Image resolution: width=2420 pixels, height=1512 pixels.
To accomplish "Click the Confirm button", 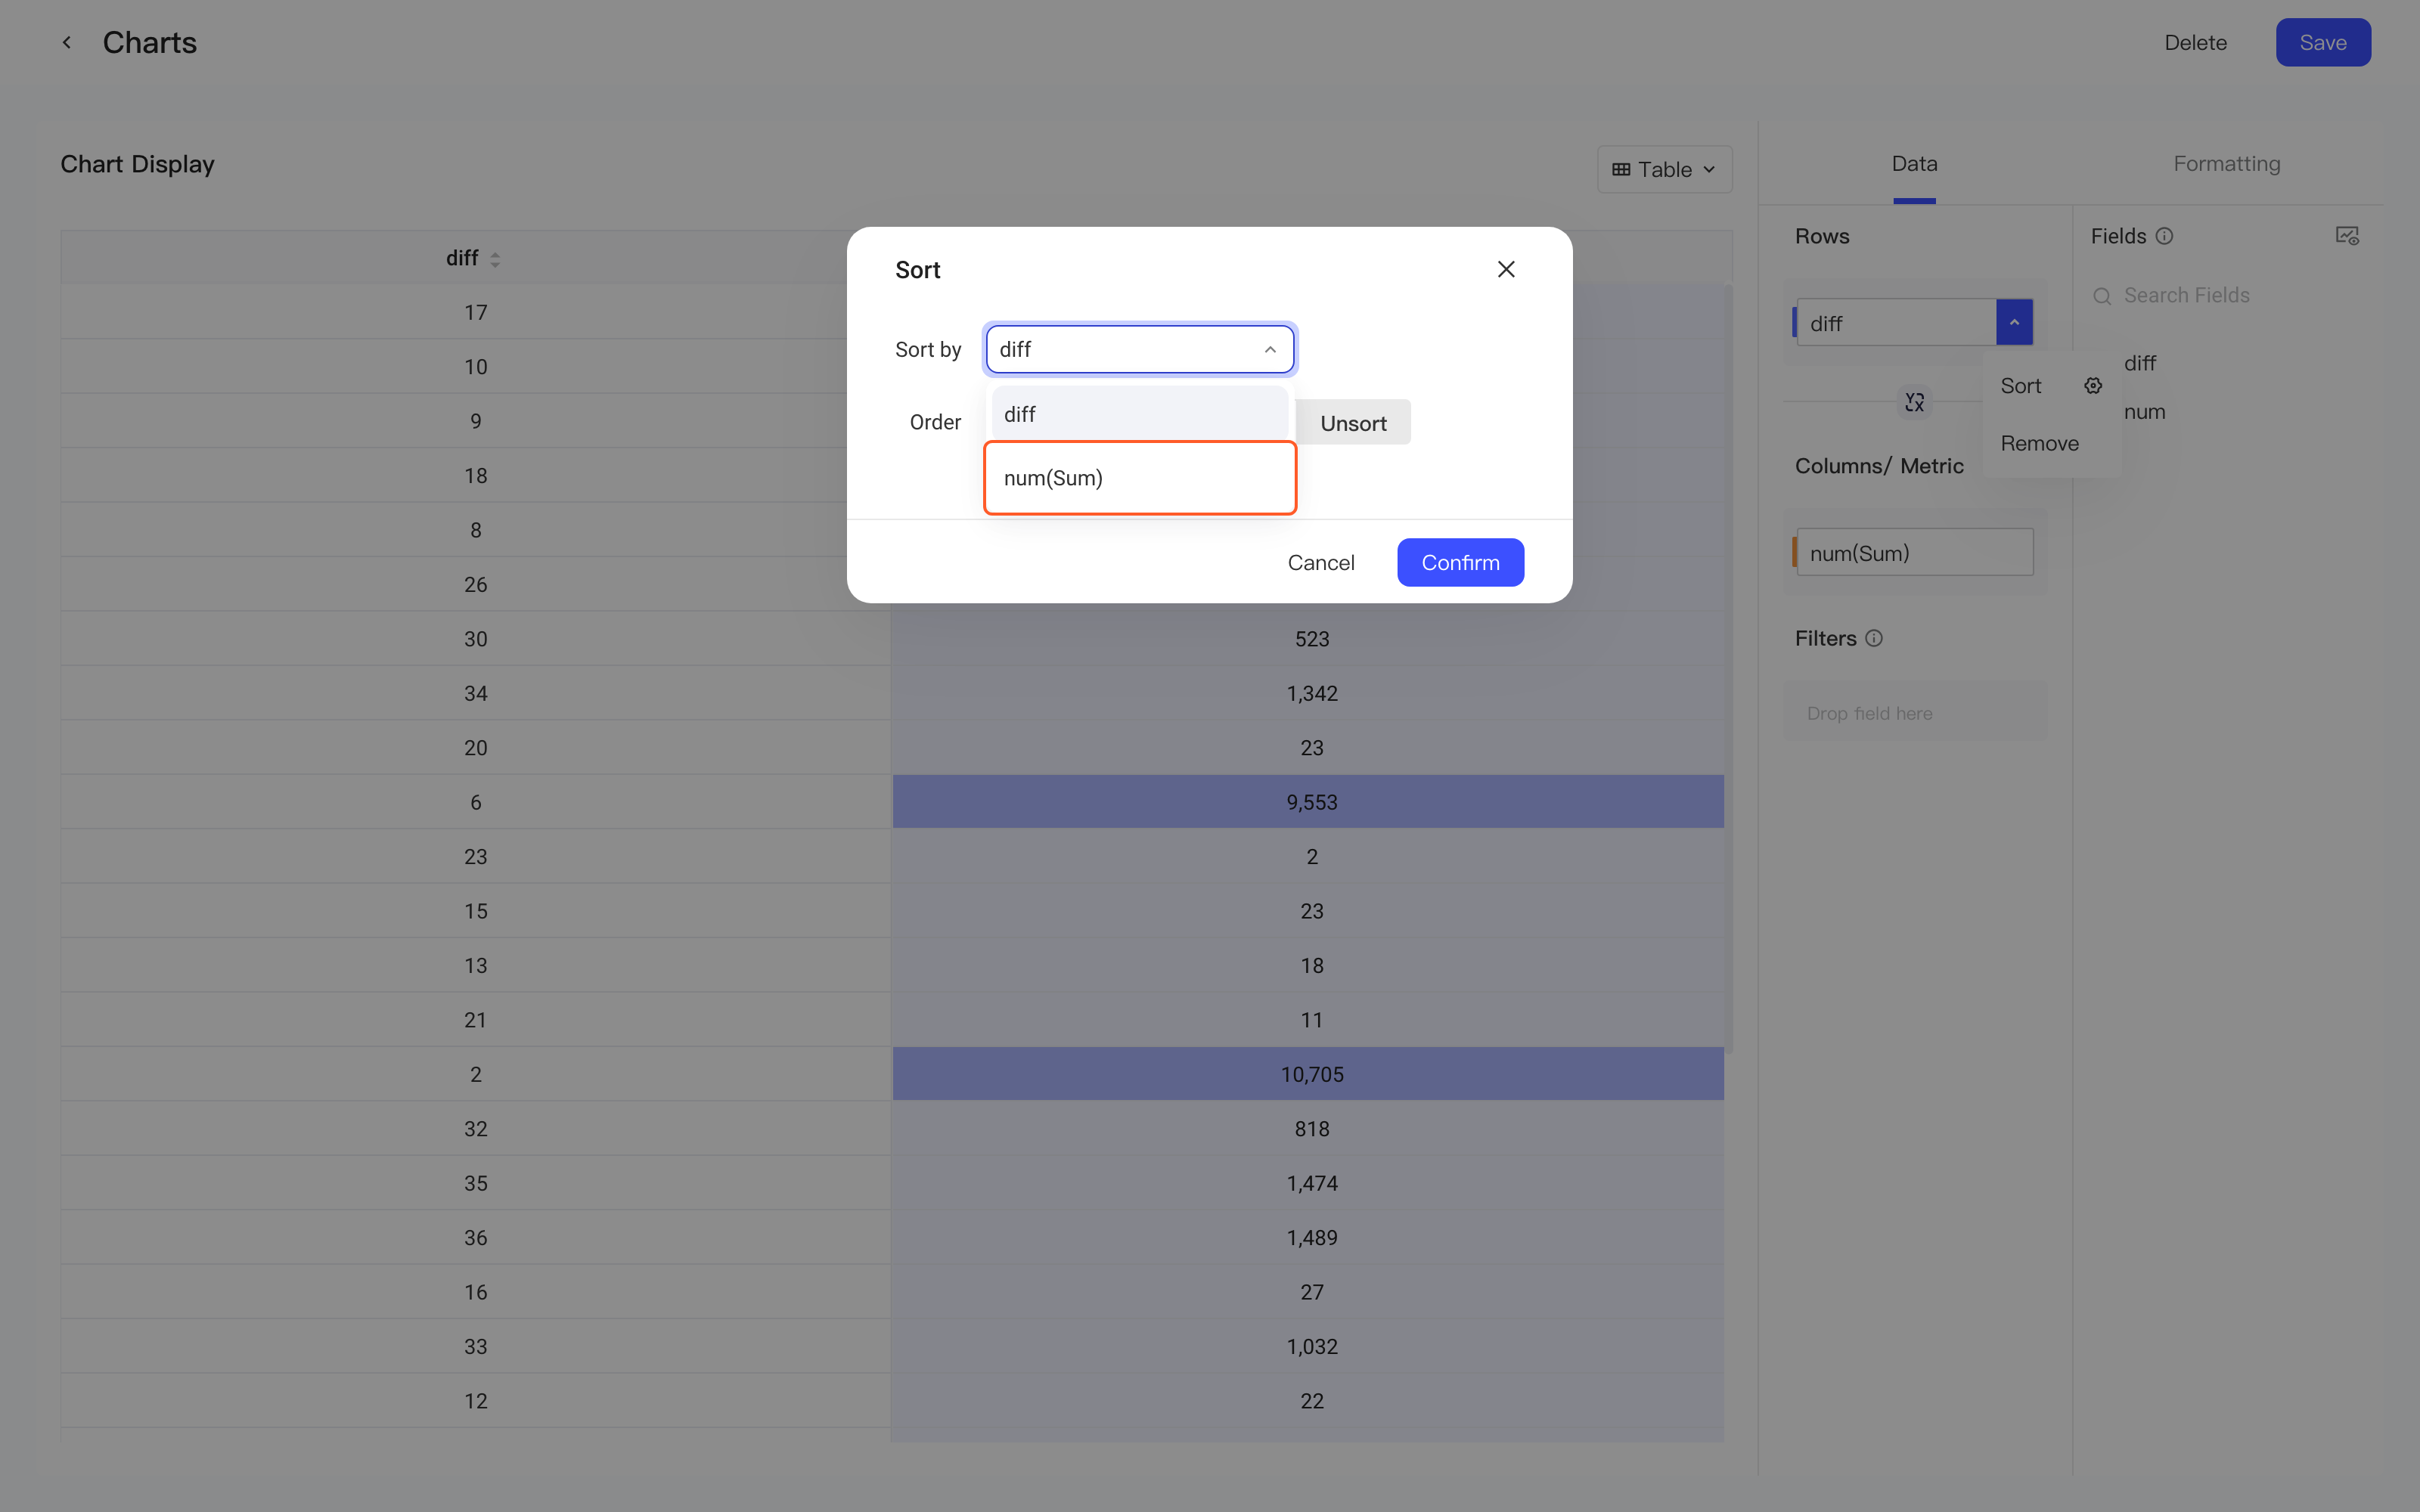I will click(1460, 562).
